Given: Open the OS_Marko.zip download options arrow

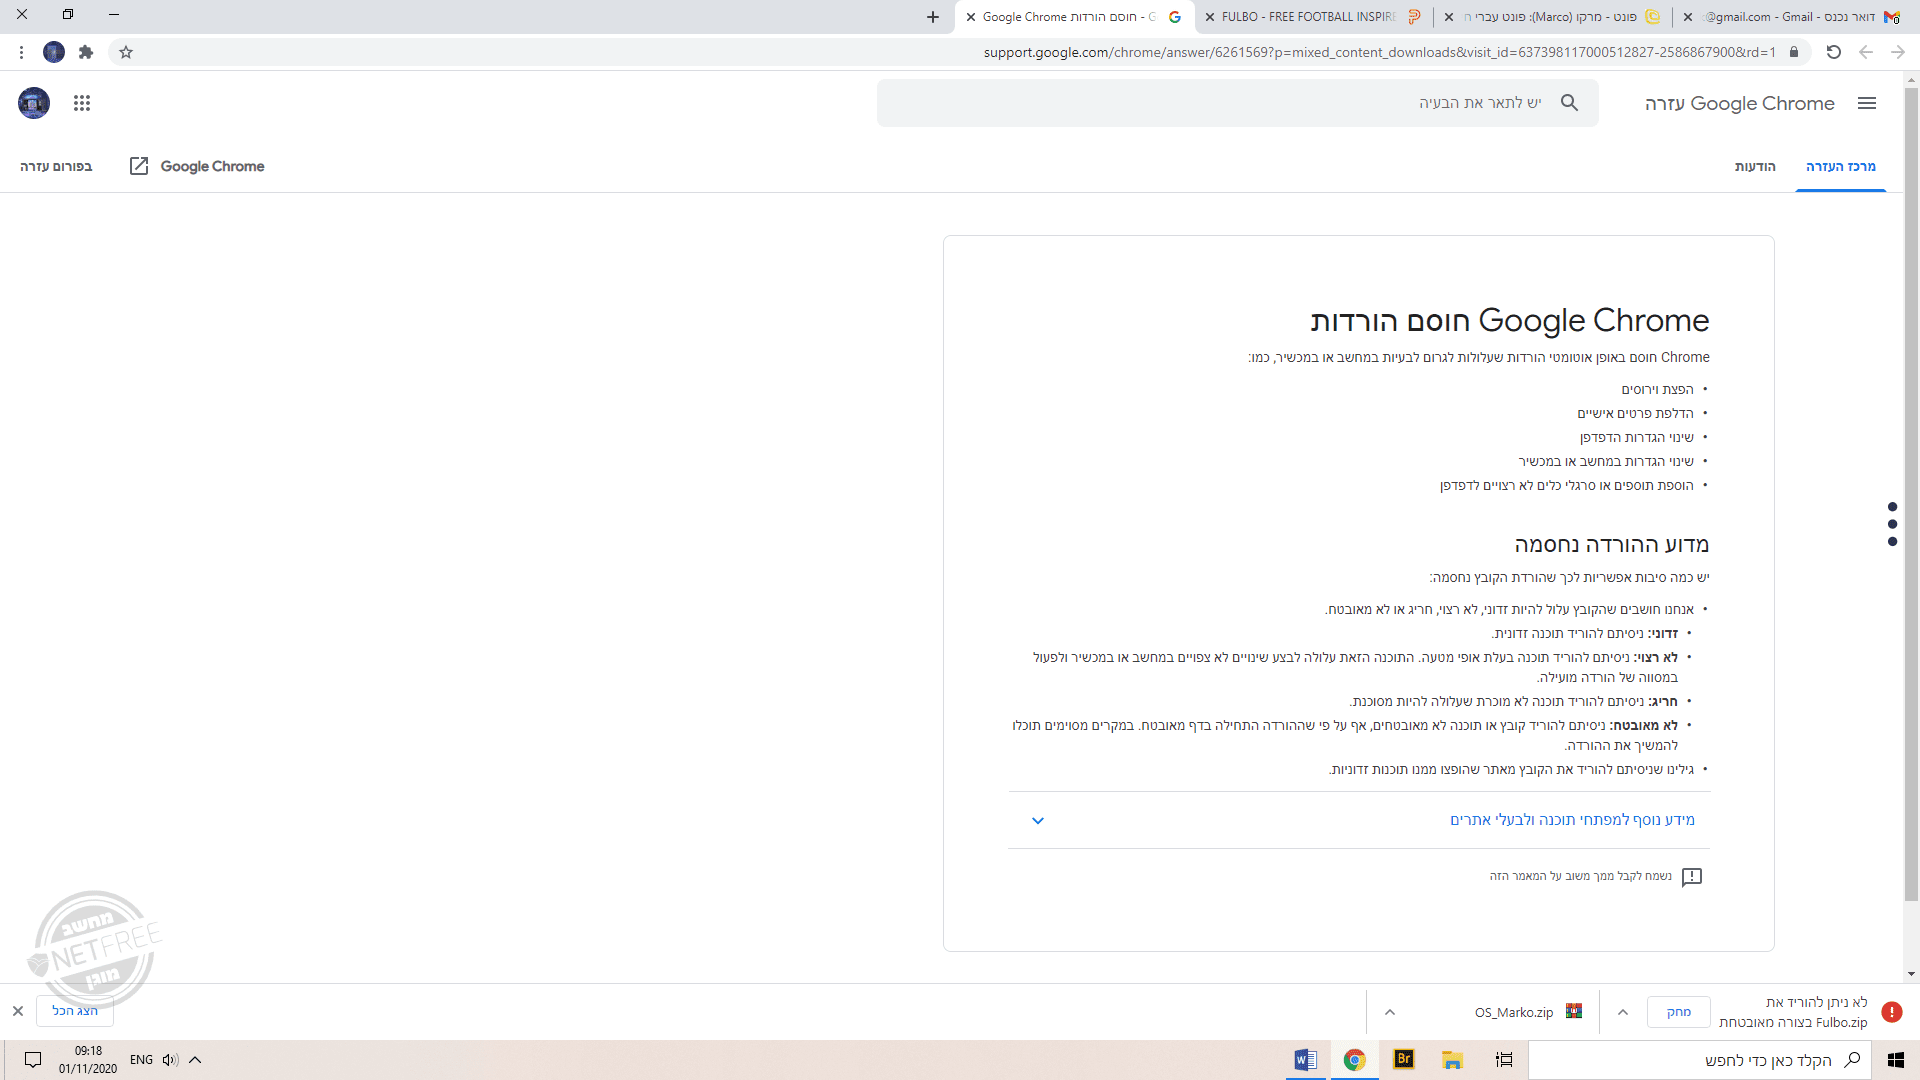Looking at the screenshot, I should pyautogui.click(x=1390, y=1012).
